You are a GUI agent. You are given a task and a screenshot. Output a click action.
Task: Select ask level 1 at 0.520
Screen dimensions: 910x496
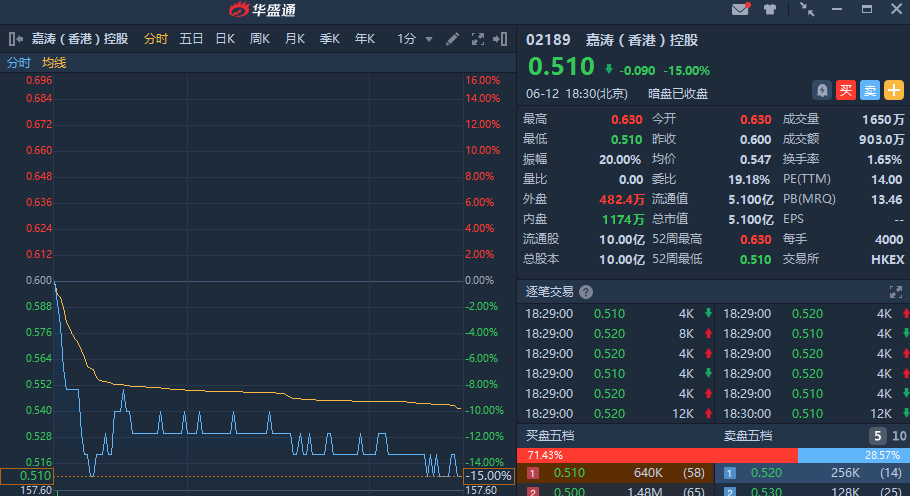coord(812,473)
